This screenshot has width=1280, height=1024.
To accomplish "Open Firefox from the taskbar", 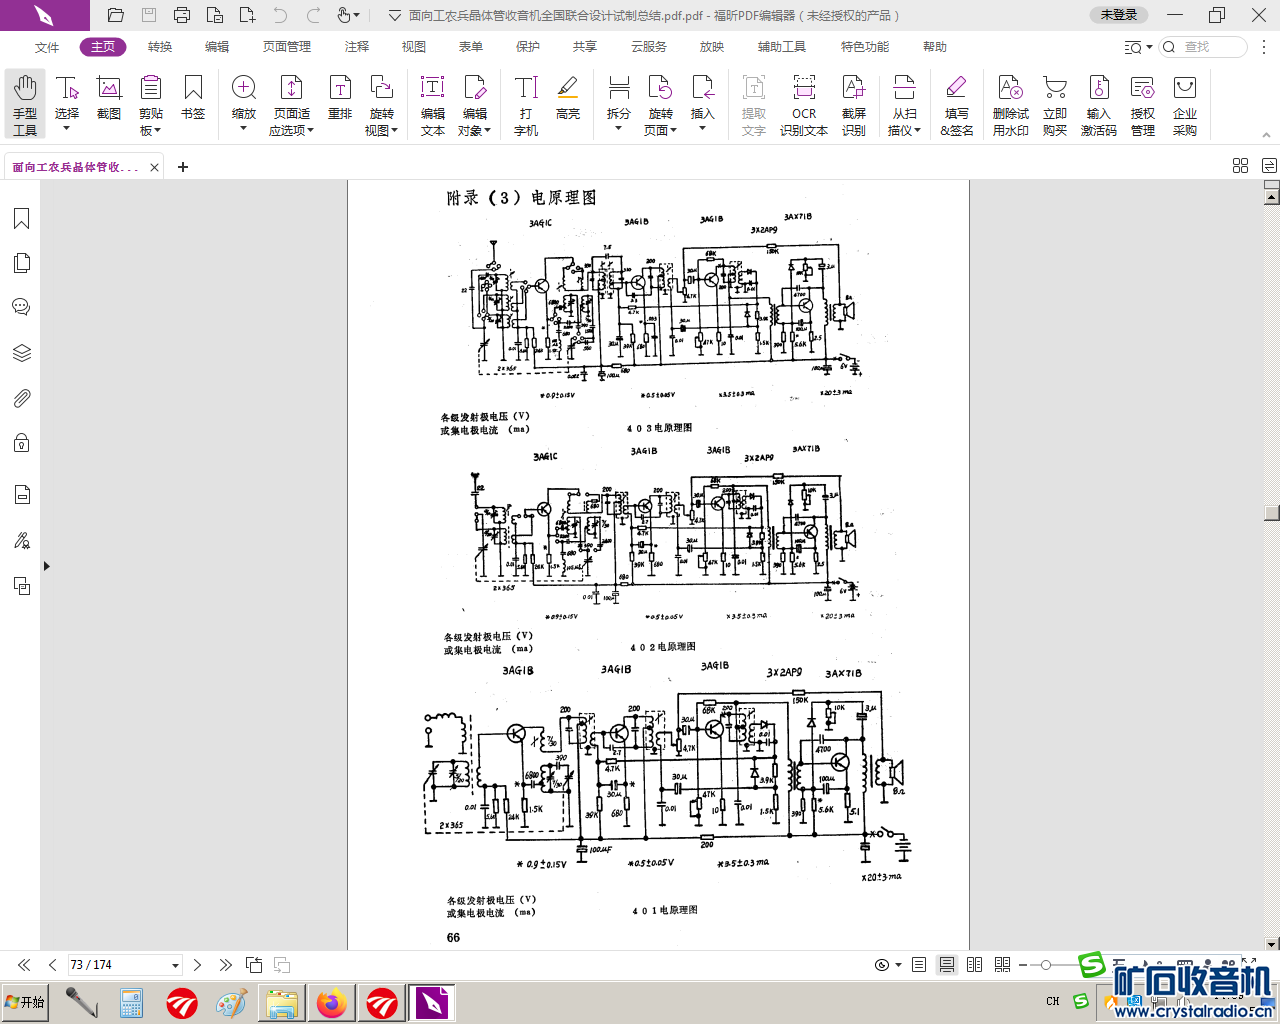I will click(331, 1002).
